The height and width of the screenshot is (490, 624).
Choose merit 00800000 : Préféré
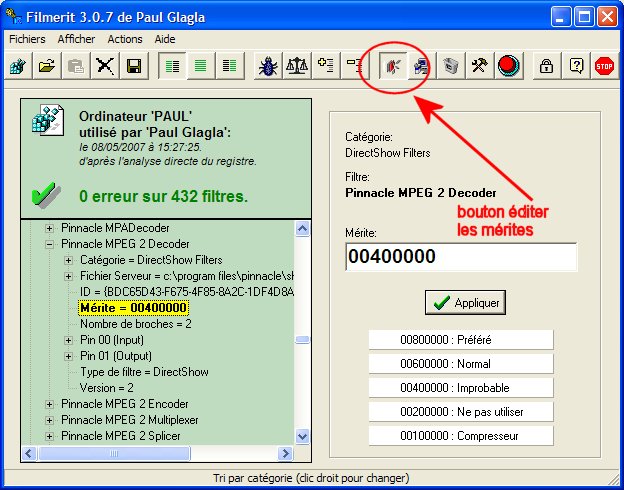coord(461,340)
